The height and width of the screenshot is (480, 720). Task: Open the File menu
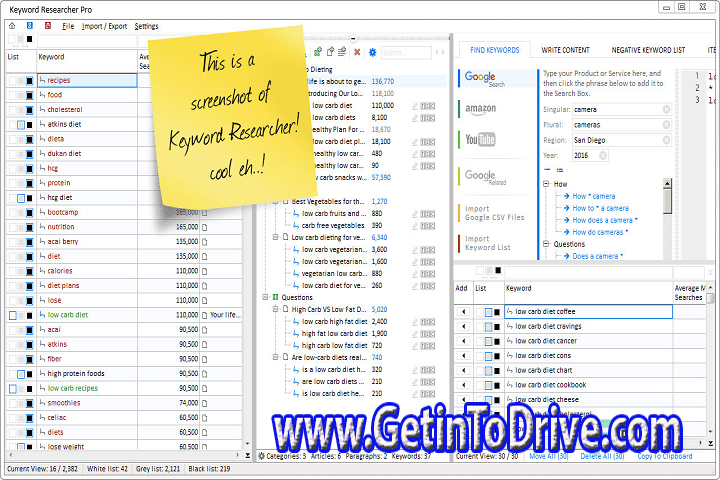[x=68, y=26]
